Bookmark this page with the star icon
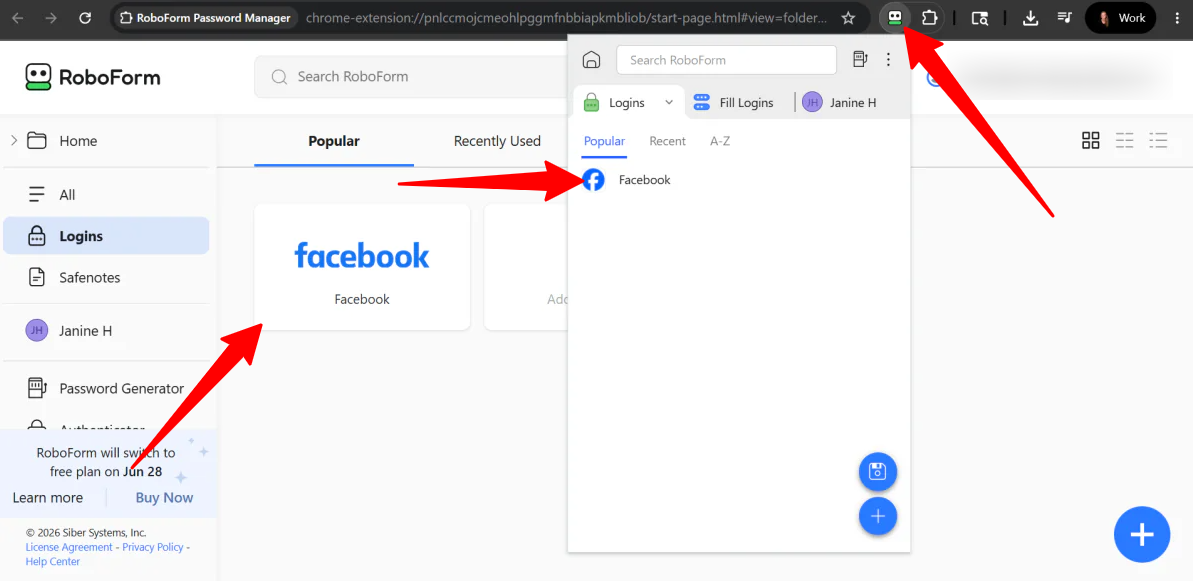 [x=848, y=17]
